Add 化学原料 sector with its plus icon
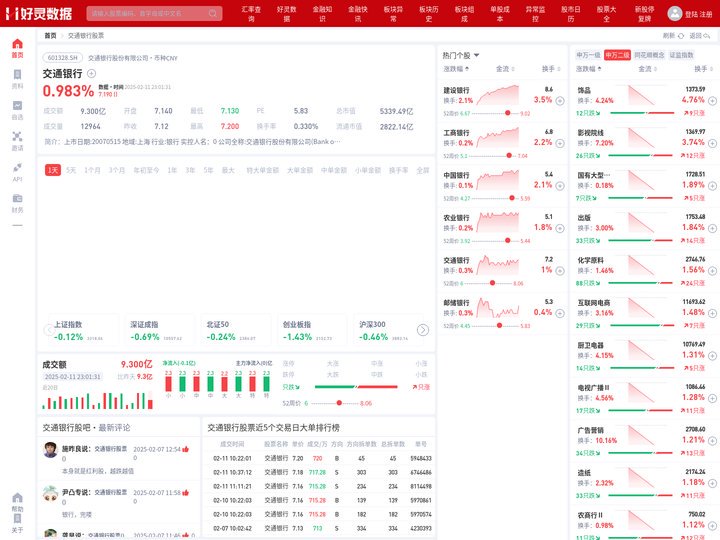This screenshot has width=720, height=540. pyautogui.click(x=712, y=271)
